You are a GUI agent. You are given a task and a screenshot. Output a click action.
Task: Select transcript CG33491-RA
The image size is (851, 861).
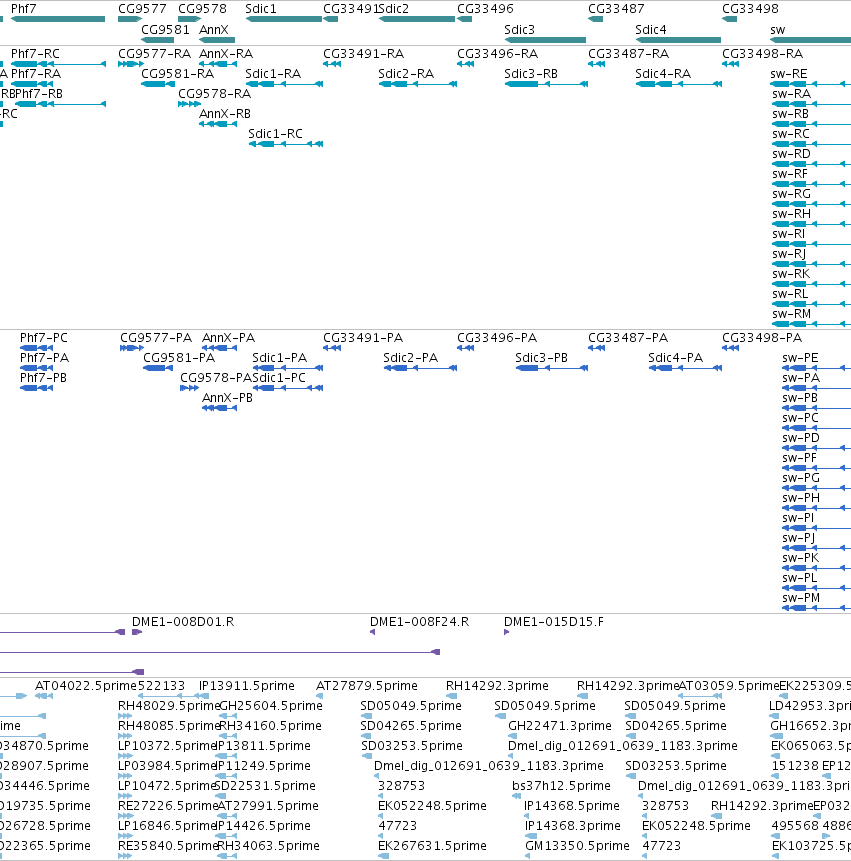332,64
